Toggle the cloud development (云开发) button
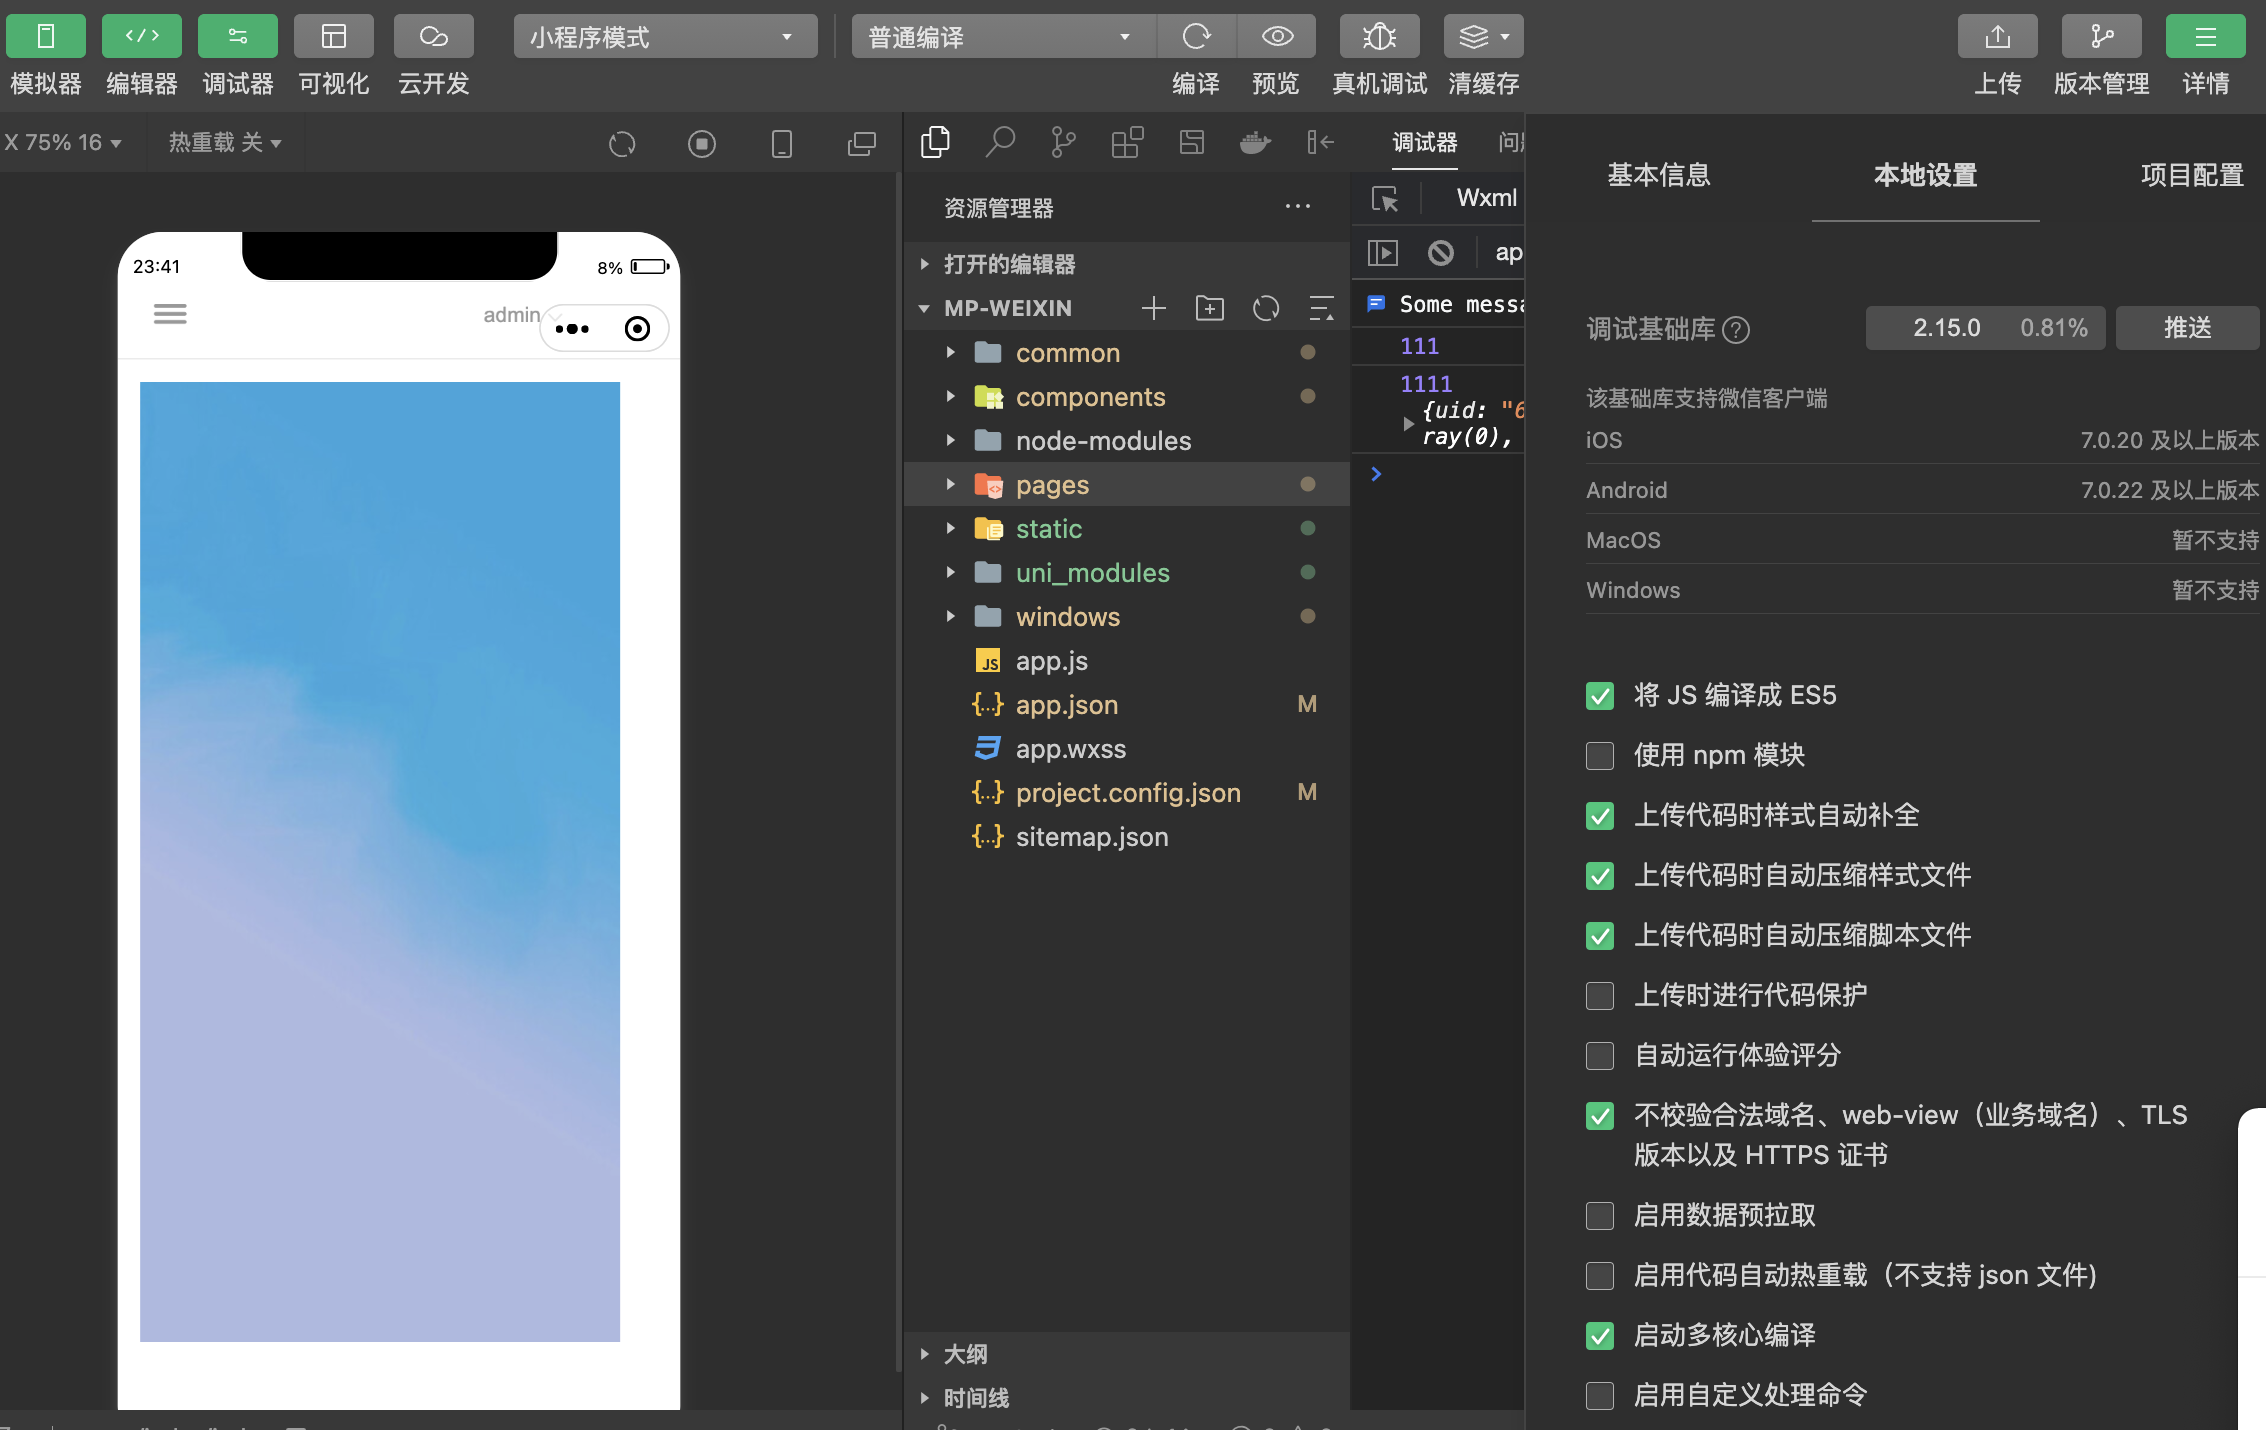 coord(433,37)
